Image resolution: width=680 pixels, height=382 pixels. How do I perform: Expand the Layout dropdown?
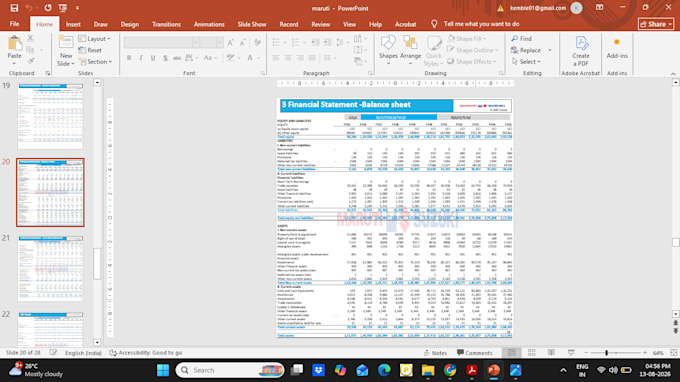pyautogui.click(x=94, y=39)
